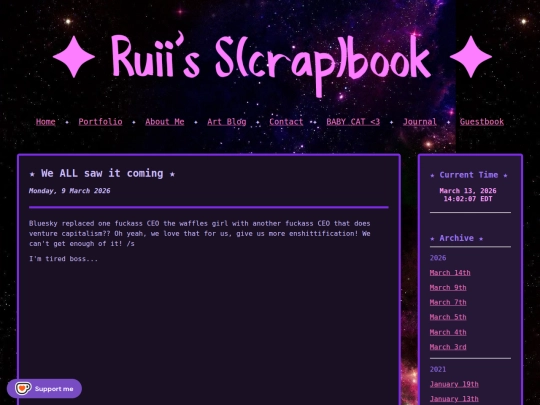Screen dimensions: 540x405
Task: Click the post date Monday, 9 March 2026
Action: (x=70, y=191)
